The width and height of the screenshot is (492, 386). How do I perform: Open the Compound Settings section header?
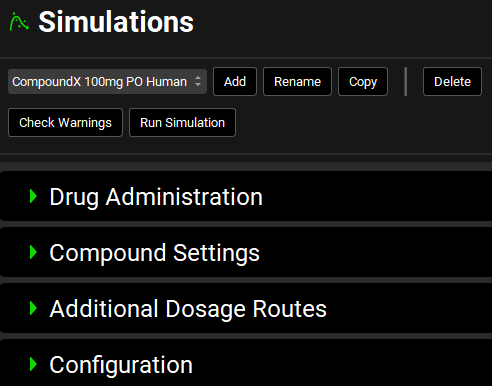[246, 252]
